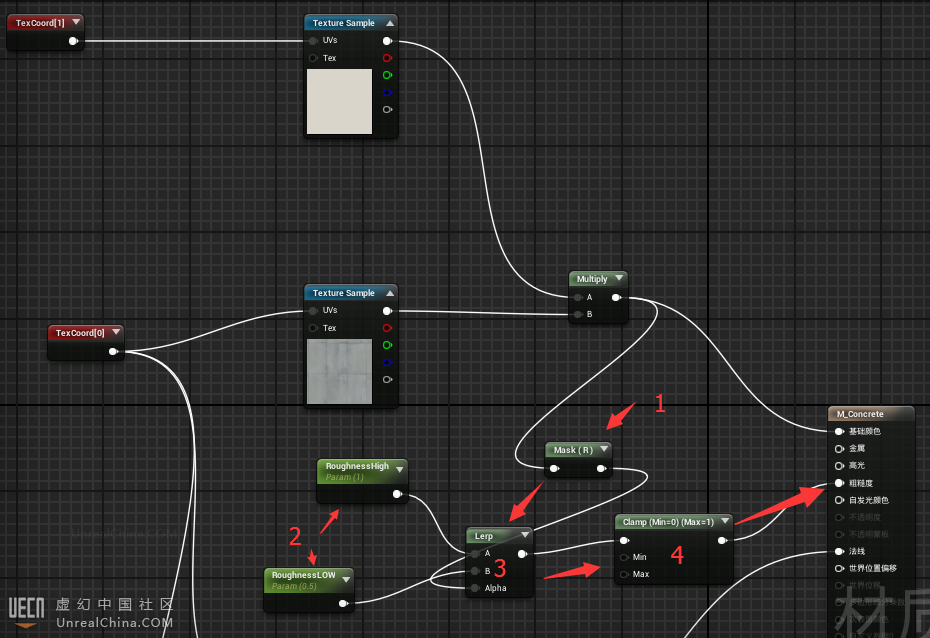Select the Clamp (Min=0) (Max=1) node title
This screenshot has height=638, width=930.
[668, 522]
